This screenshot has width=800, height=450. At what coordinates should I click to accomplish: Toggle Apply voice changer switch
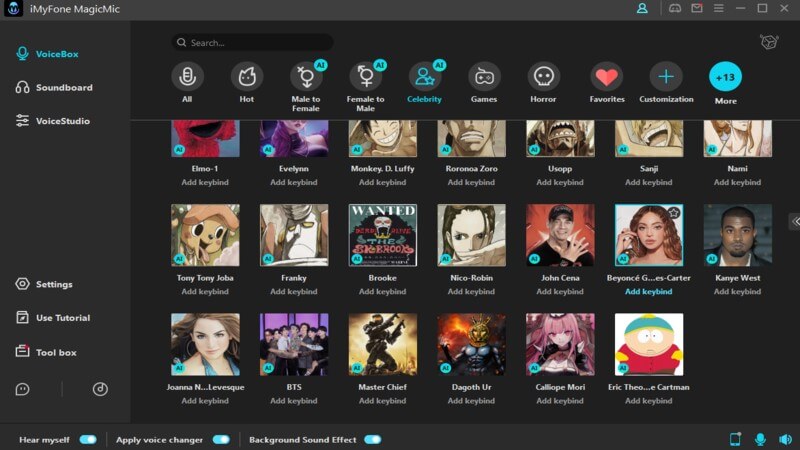click(x=221, y=439)
